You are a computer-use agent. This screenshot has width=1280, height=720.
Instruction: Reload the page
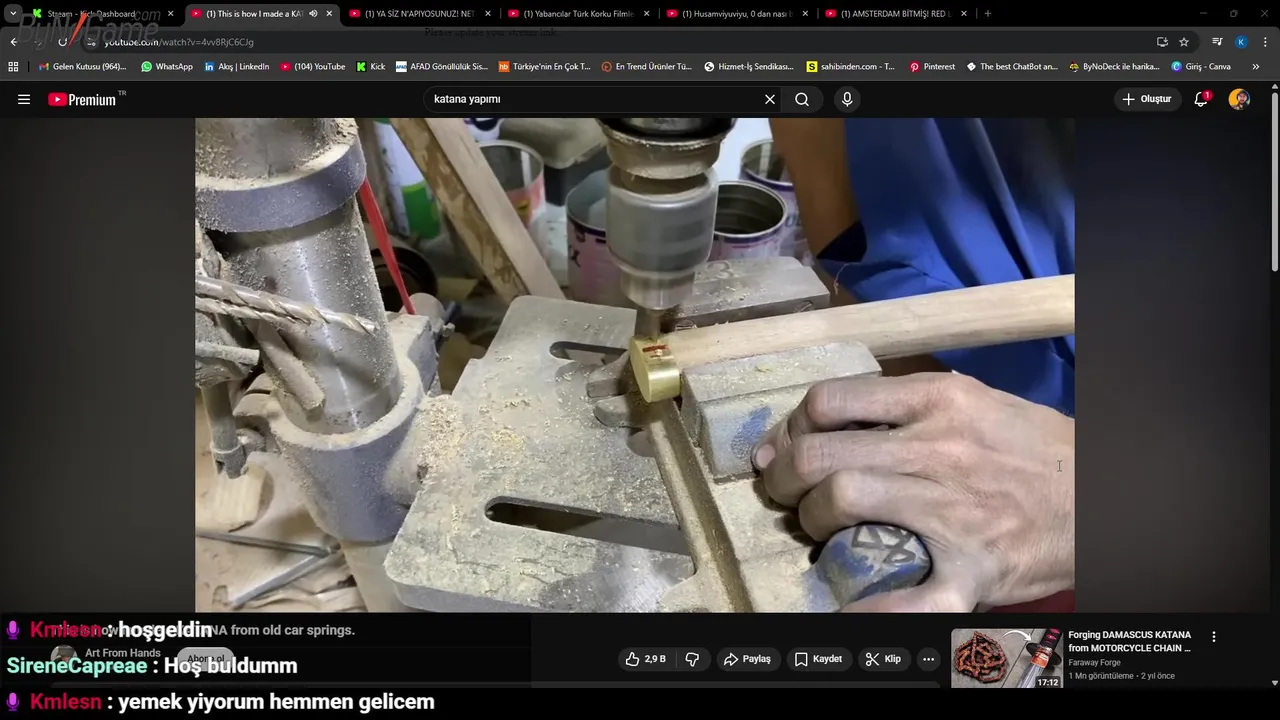click(62, 42)
